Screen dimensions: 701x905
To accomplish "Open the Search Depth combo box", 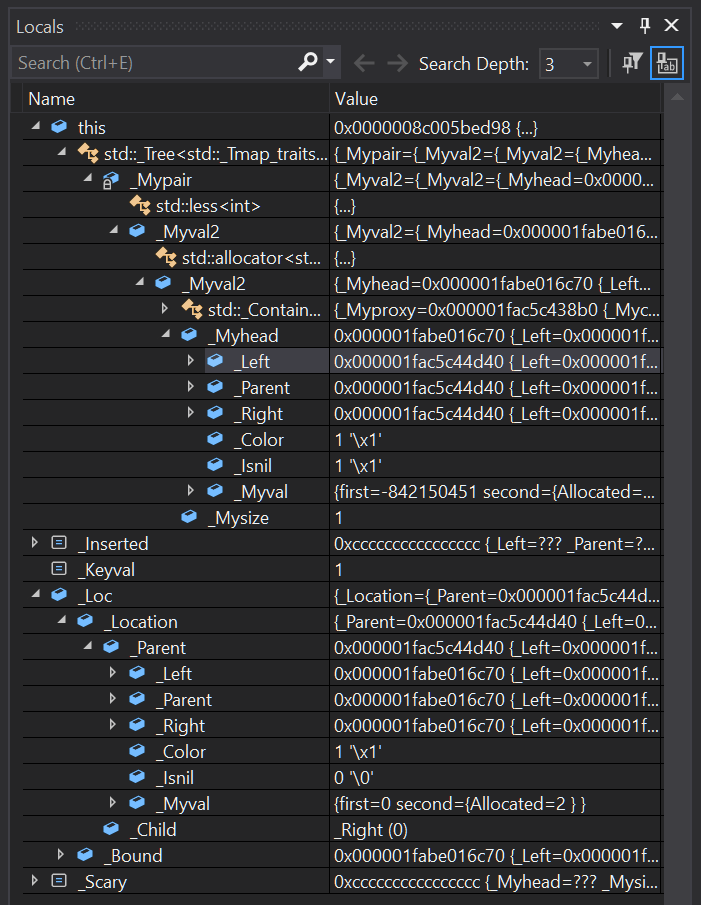I will pos(568,63).
